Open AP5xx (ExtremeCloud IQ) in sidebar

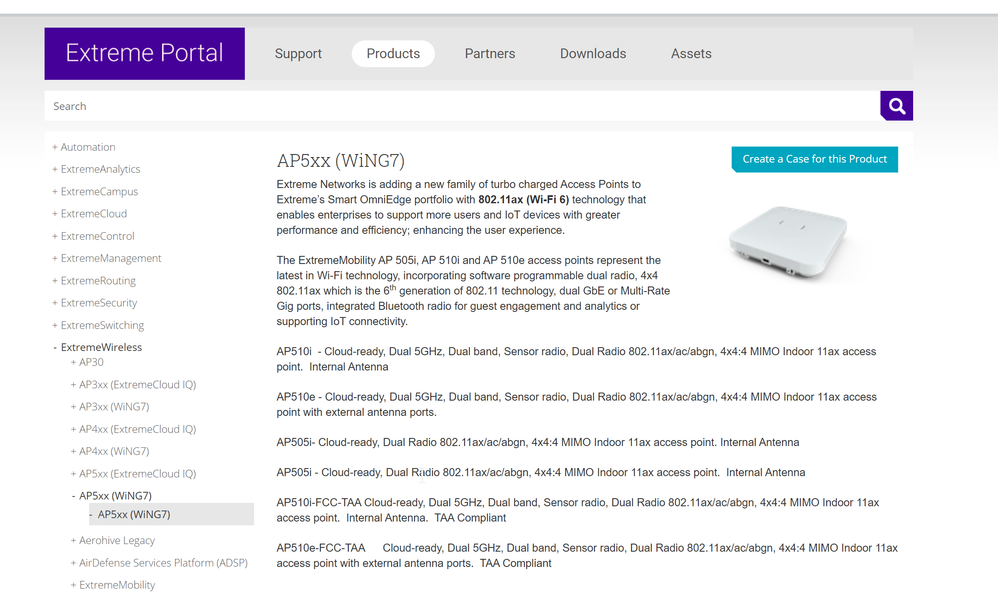pyautogui.click(x=134, y=473)
